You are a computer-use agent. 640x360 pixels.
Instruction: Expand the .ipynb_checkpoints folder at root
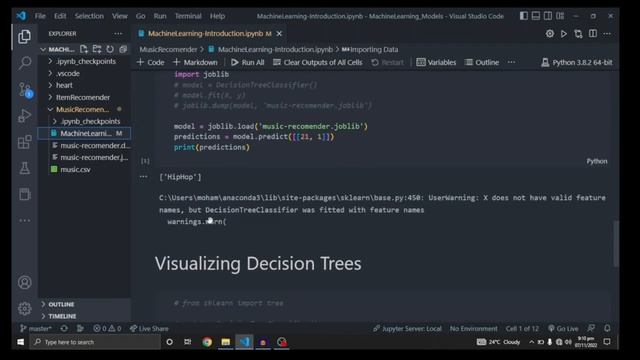84,61
